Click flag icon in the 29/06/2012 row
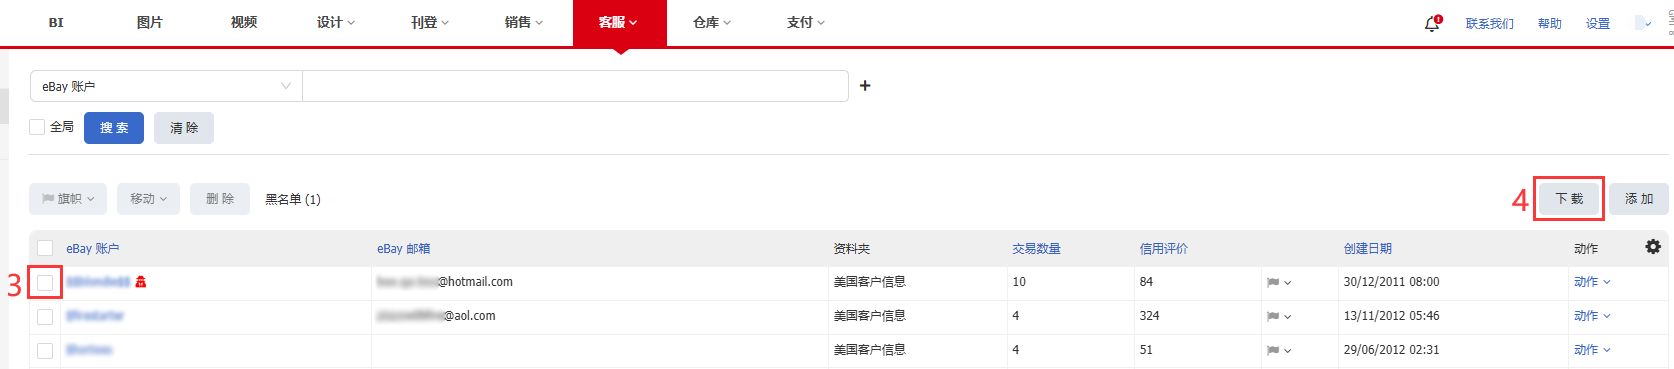Image resolution: width=1674 pixels, height=369 pixels. tap(1279, 351)
